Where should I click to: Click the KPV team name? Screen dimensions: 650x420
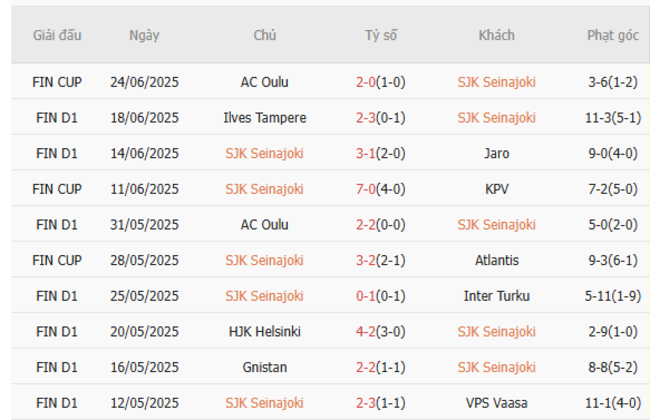[497, 189]
